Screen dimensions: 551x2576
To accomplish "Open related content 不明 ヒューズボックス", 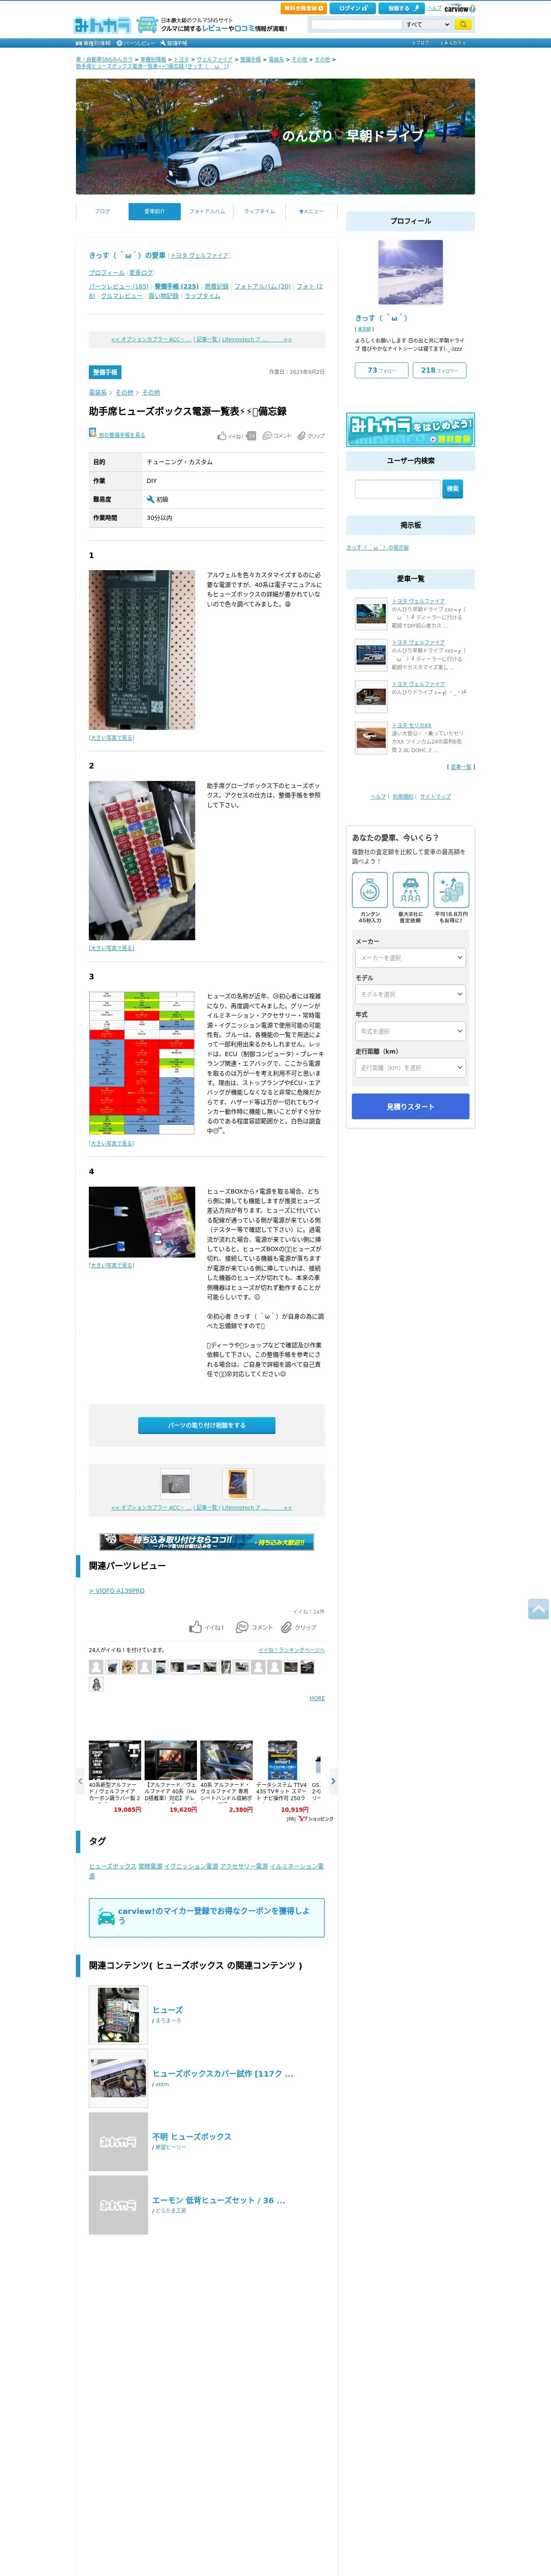I will [192, 2136].
